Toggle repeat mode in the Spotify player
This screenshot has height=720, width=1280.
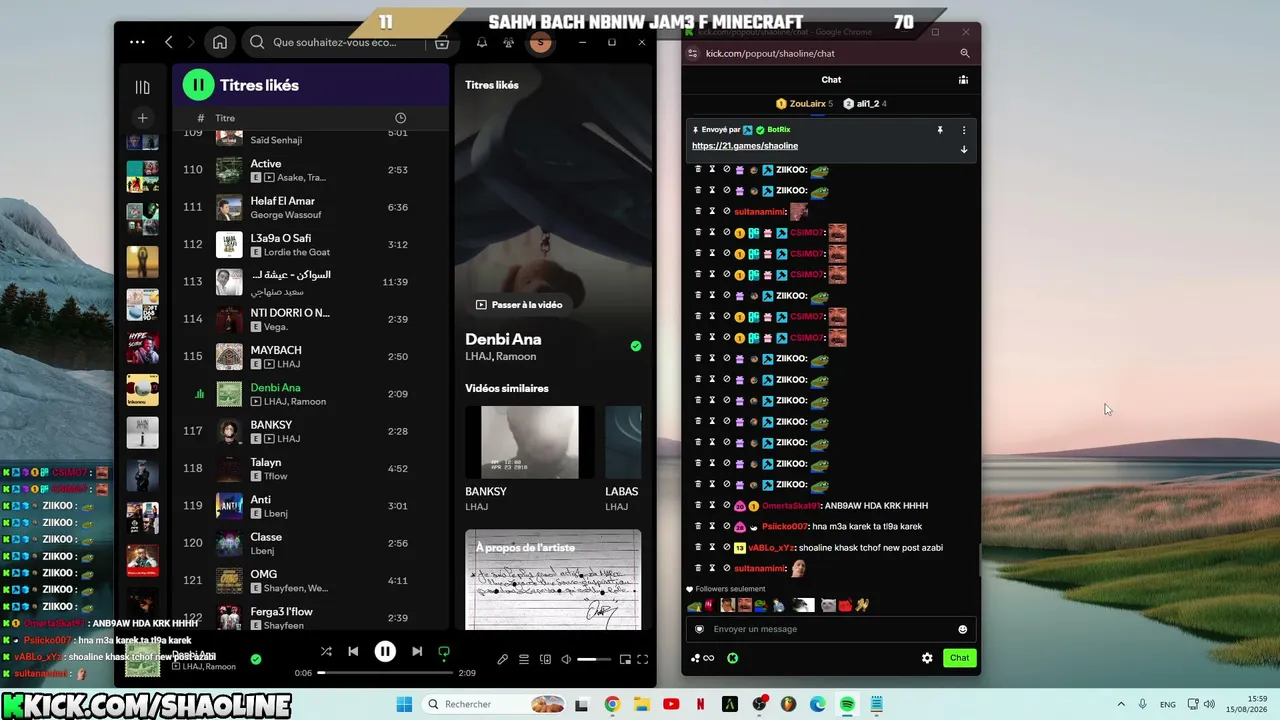[444, 651]
